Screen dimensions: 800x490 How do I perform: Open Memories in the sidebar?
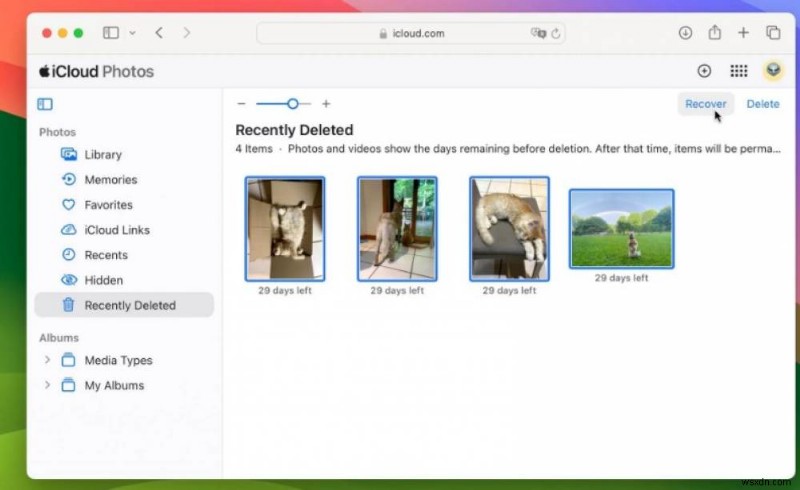(124, 180)
